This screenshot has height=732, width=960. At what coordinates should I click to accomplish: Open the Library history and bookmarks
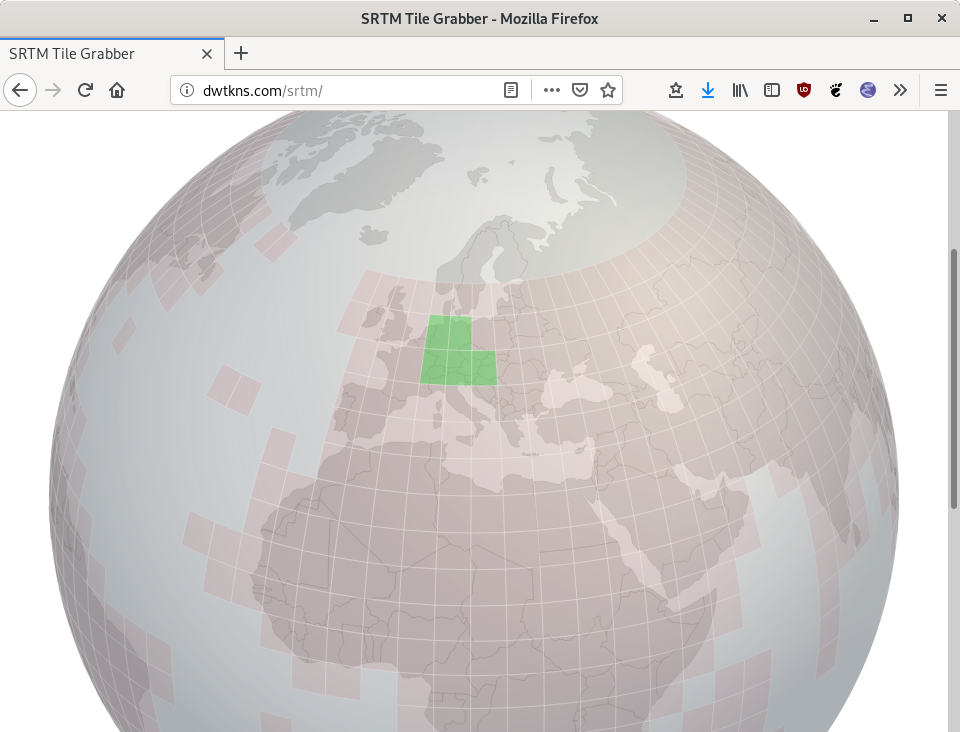click(x=740, y=91)
